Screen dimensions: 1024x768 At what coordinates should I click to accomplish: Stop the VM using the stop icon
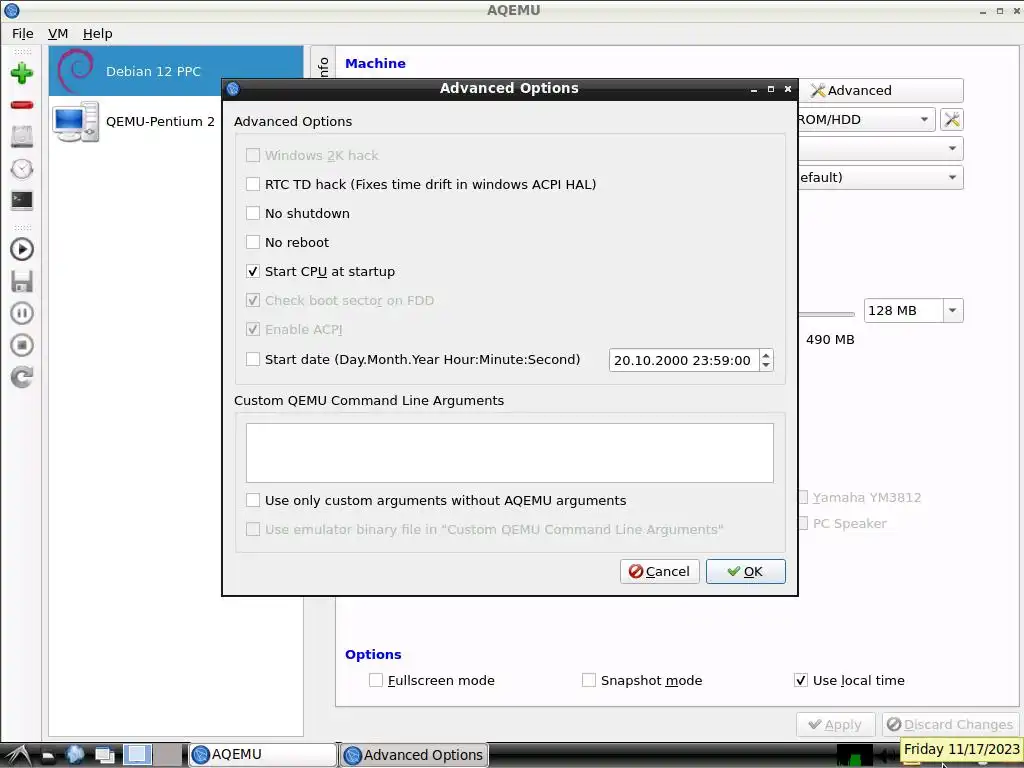click(22, 345)
